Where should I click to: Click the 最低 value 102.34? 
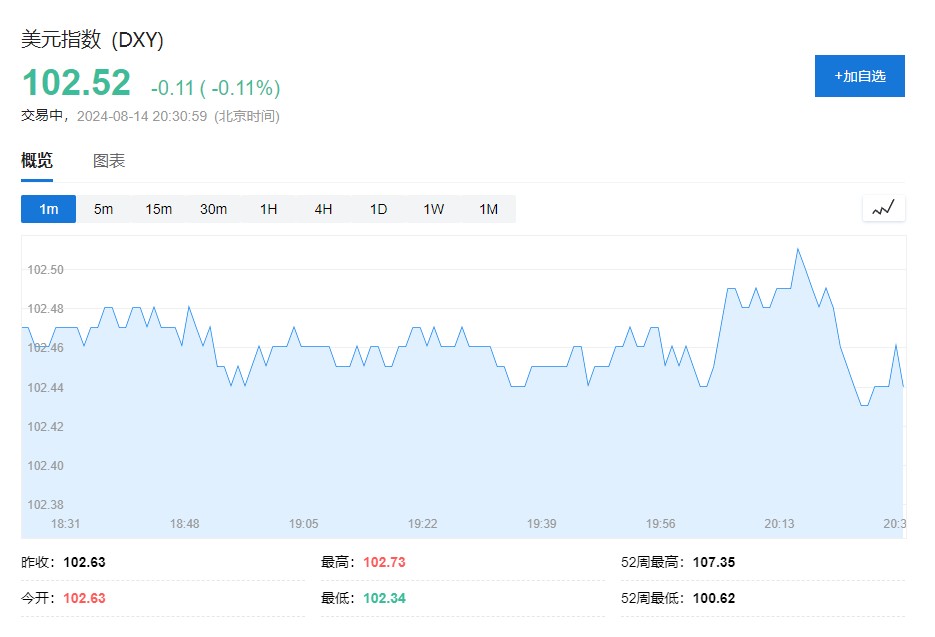point(384,598)
